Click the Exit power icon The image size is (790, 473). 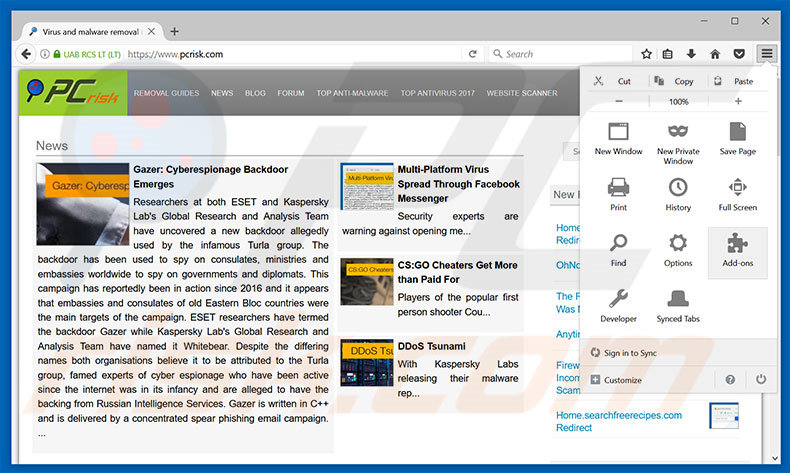coord(761,379)
